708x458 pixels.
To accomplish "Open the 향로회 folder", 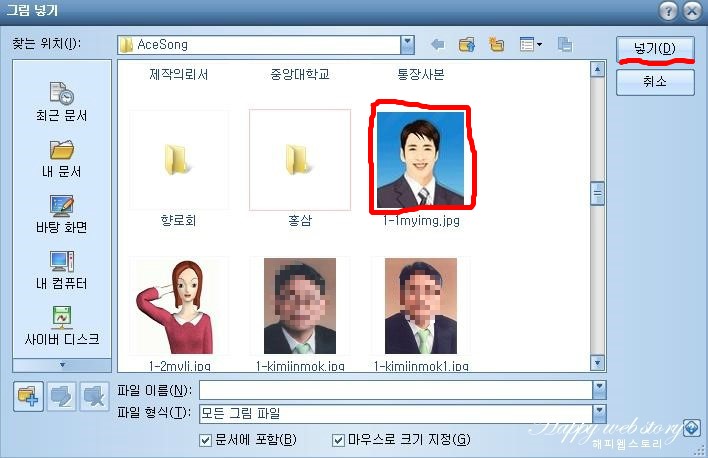I will pos(179,159).
